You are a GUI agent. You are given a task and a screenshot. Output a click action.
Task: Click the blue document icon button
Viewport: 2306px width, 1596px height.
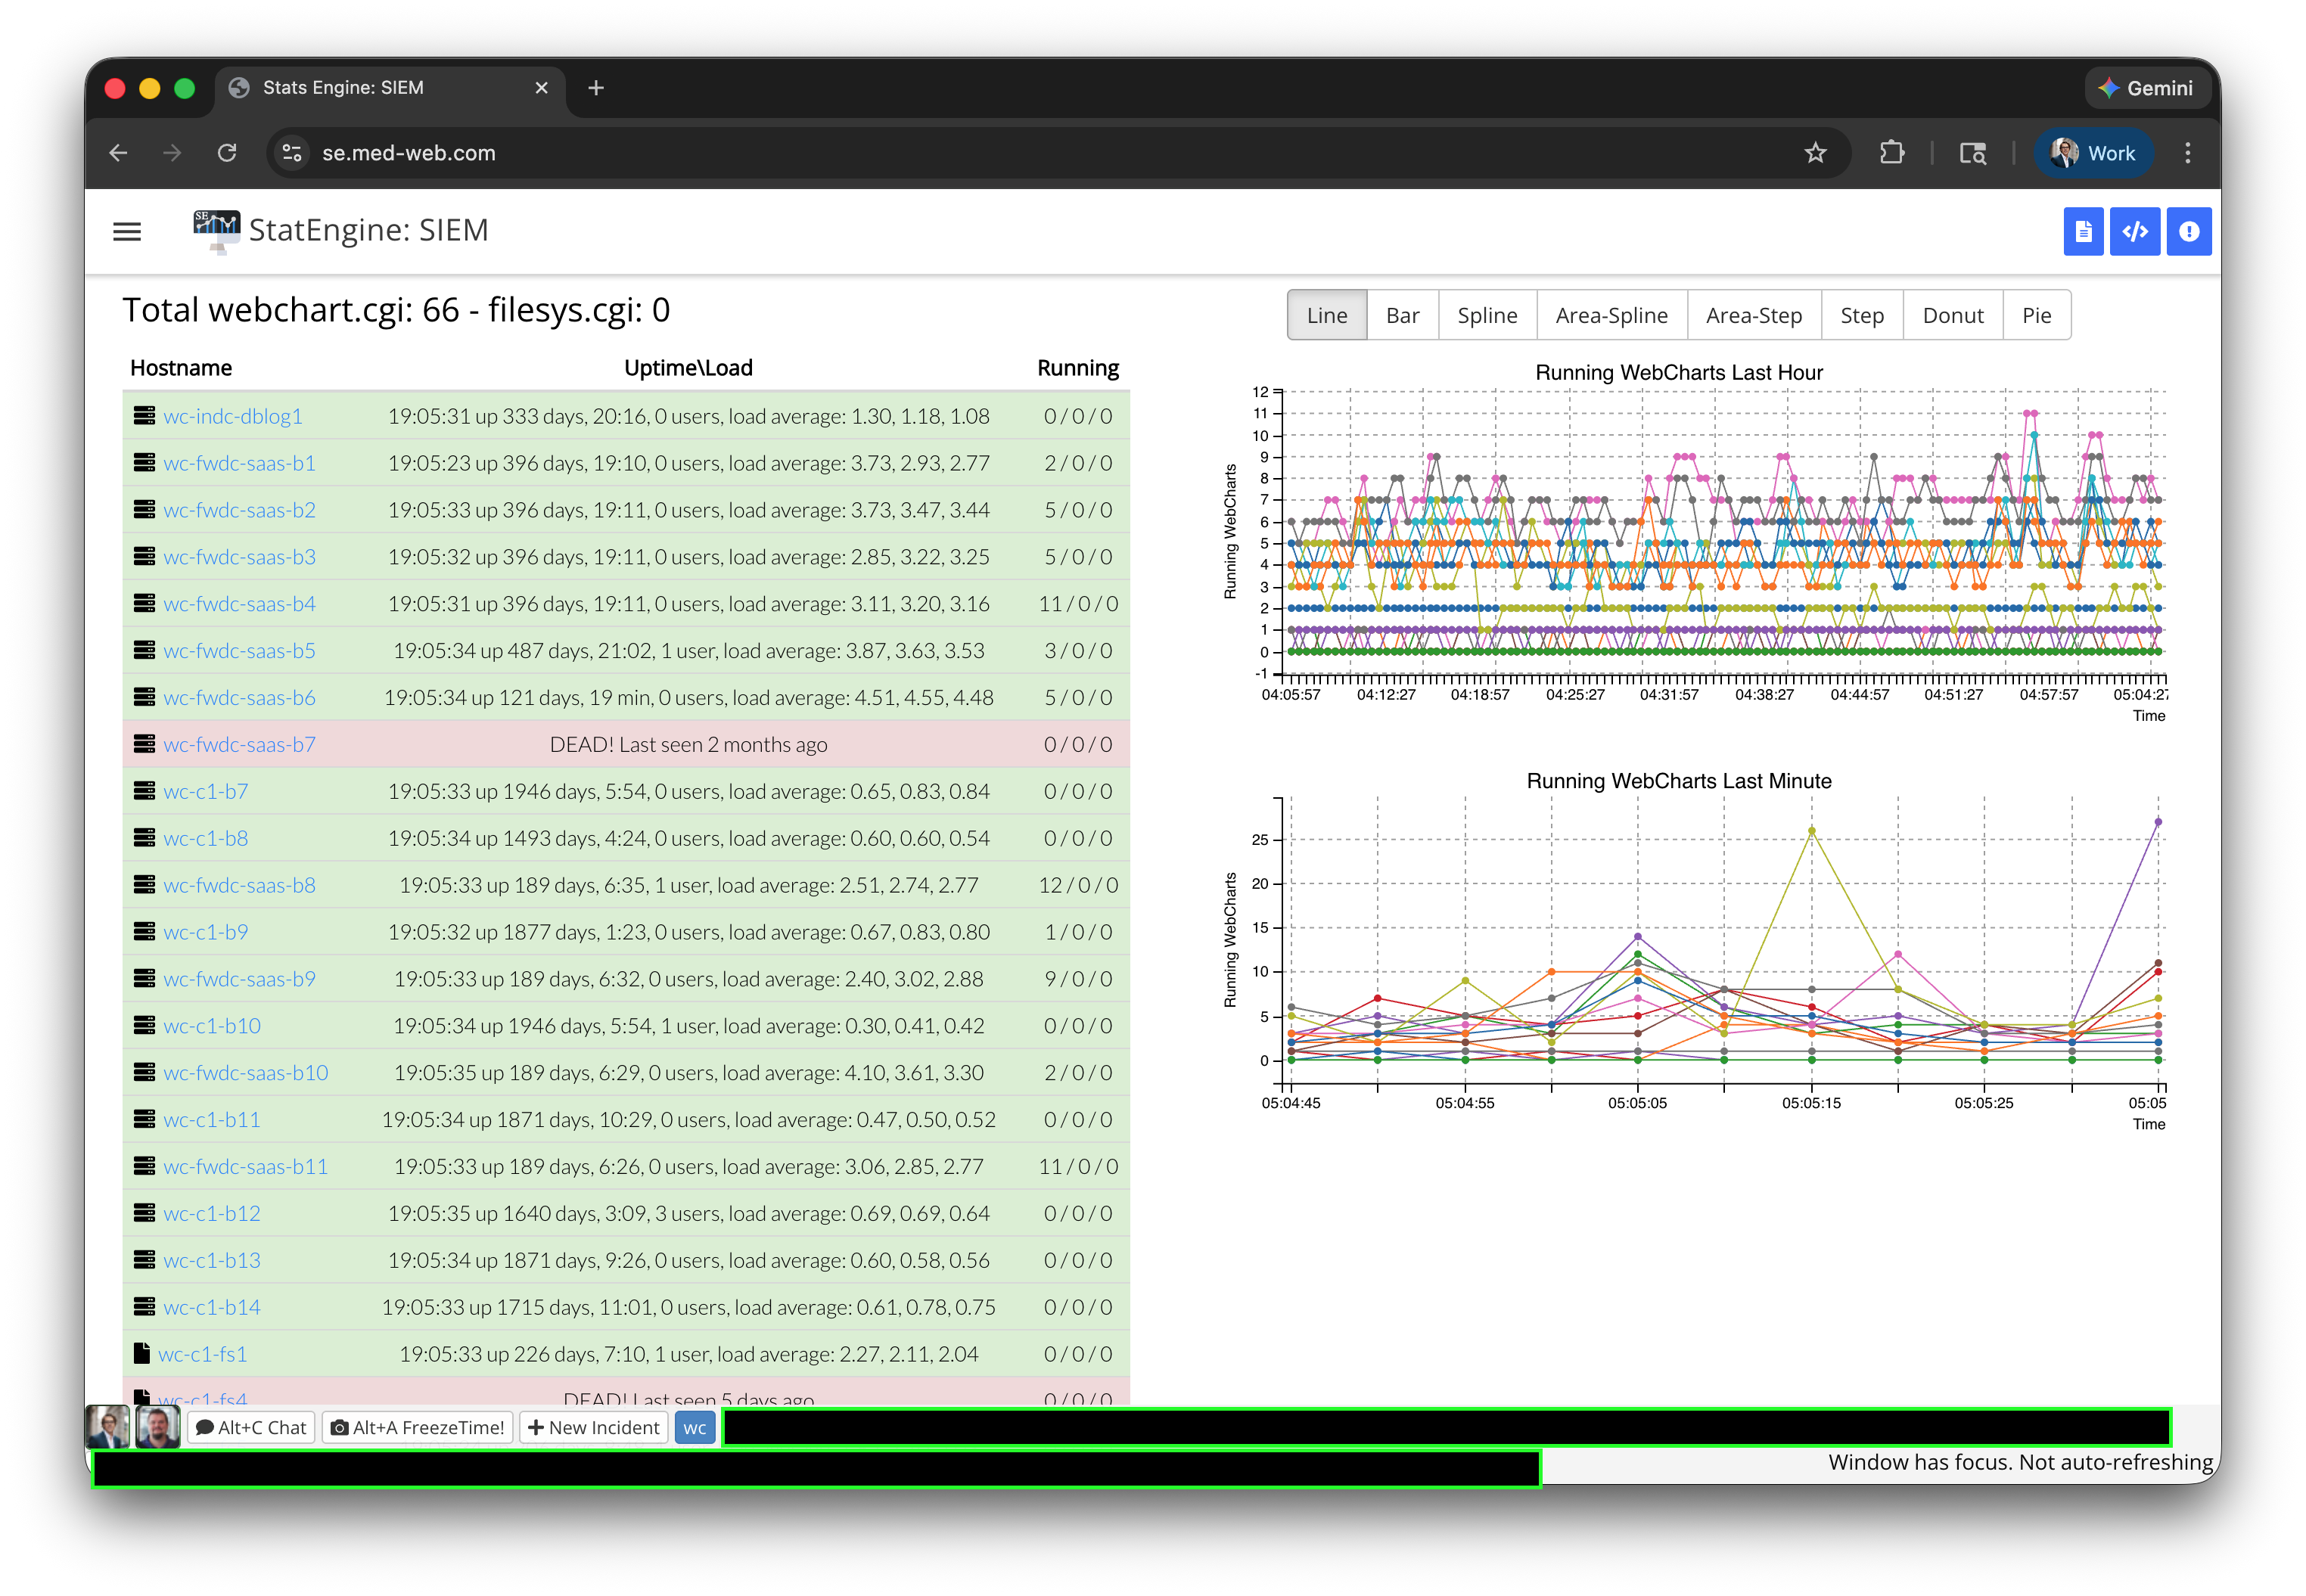pos(2083,232)
